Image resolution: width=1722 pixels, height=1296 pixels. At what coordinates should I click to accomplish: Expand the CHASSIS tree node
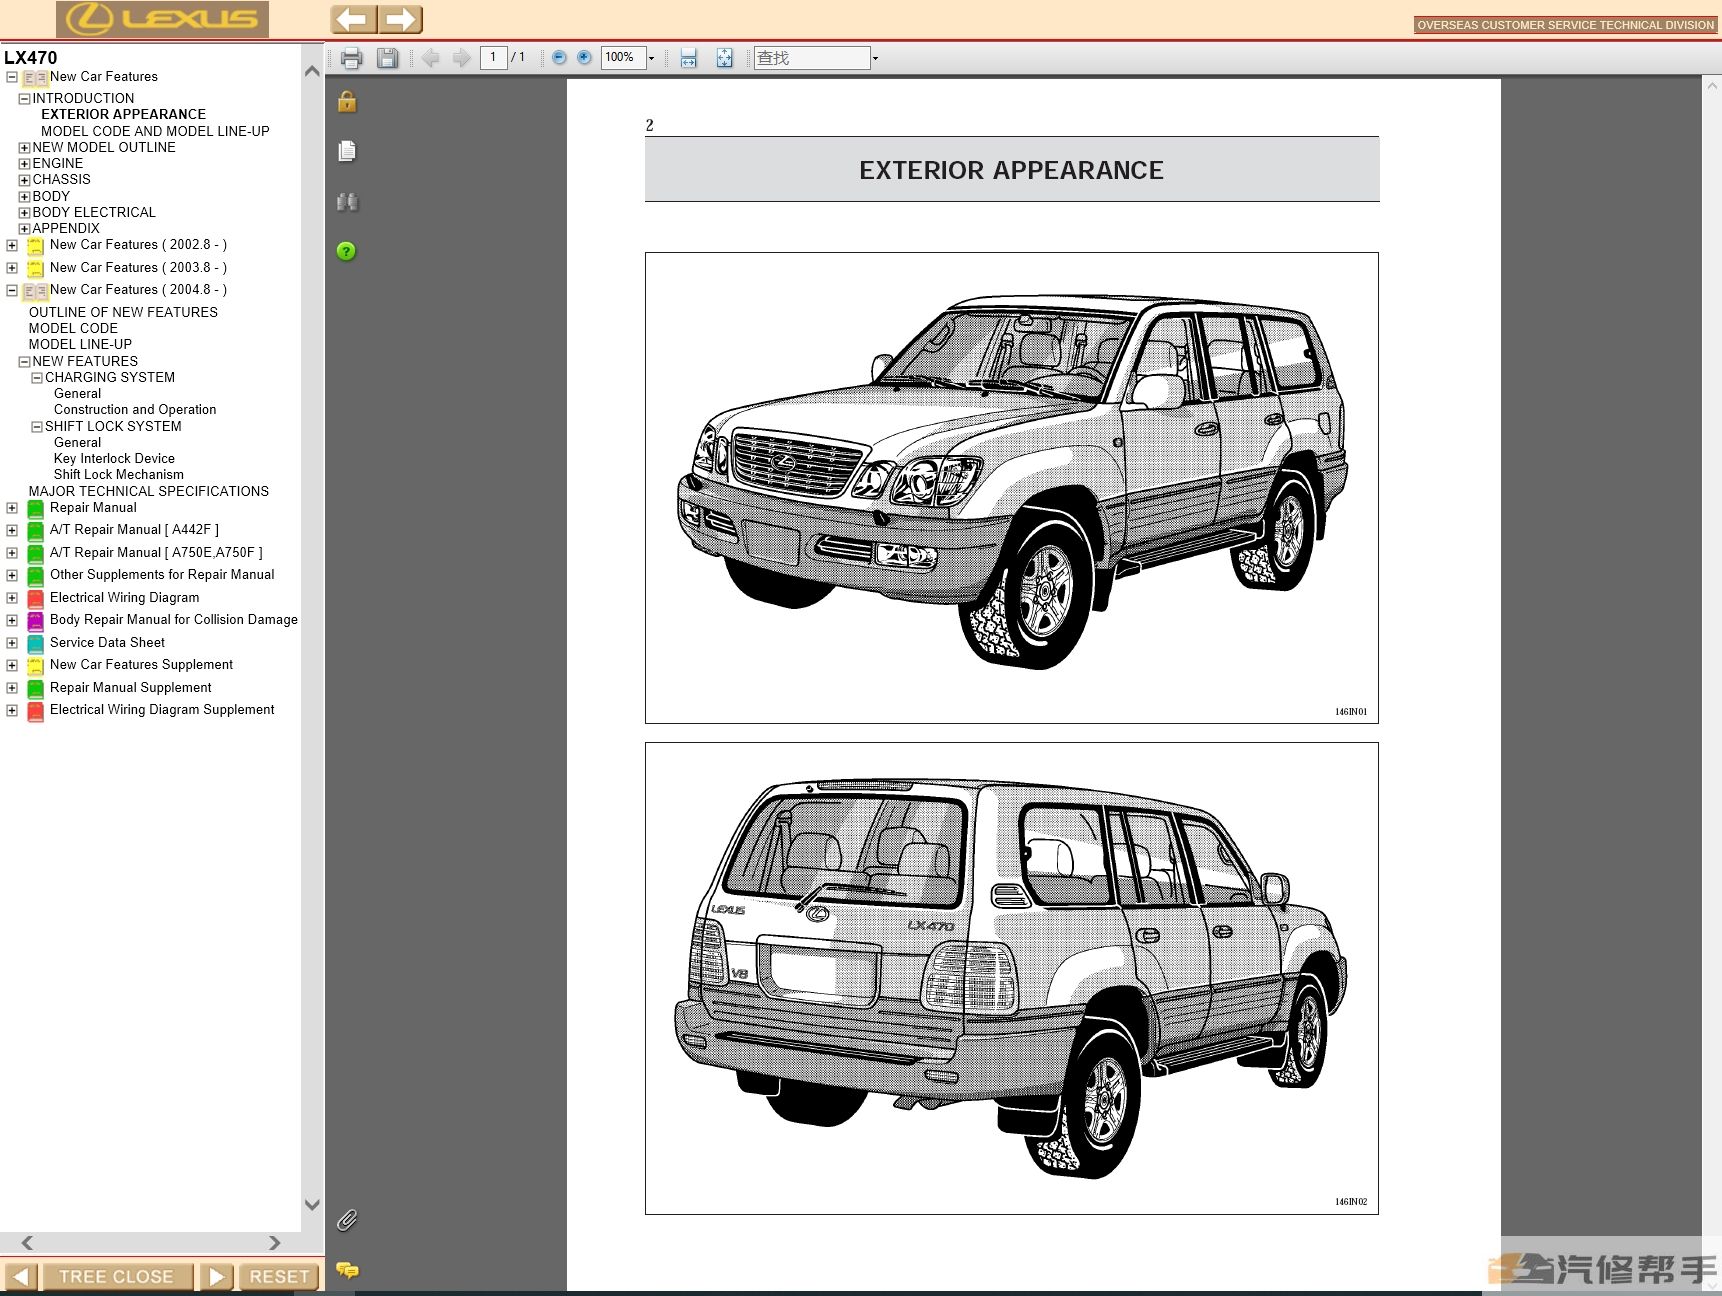pyautogui.click(x=24, y=180)
